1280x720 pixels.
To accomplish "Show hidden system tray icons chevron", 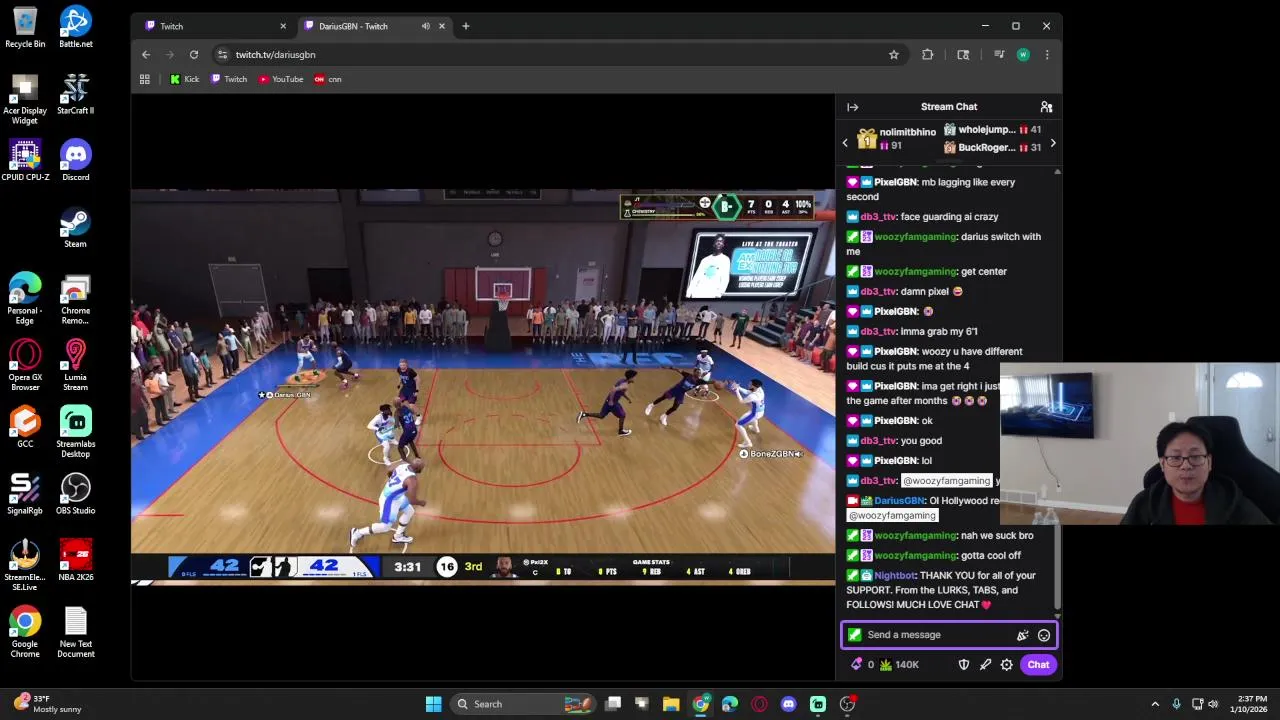I will 1155,704.
